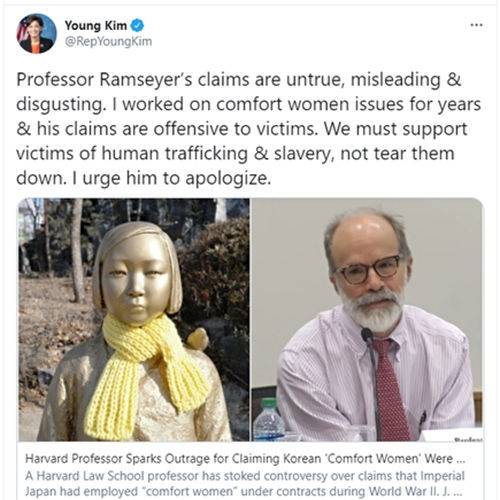The image size is (500, 500).
Task: Click the Harvard Professor Sparks Outrage headline
Action: point(245,459)
